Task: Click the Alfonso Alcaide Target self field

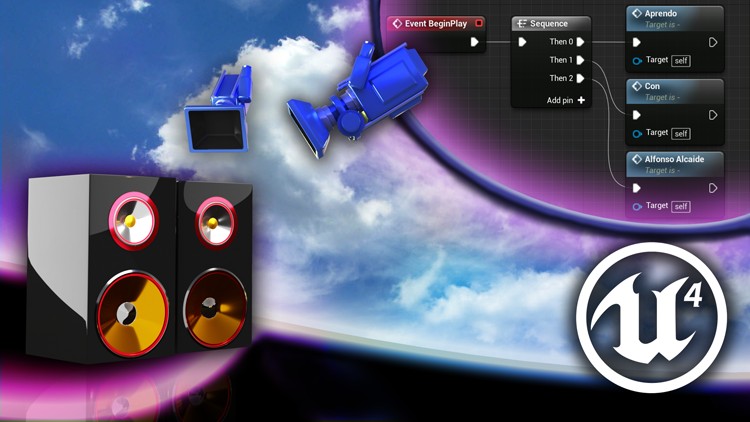Action: pyautogui.click(x=681, y=206)
